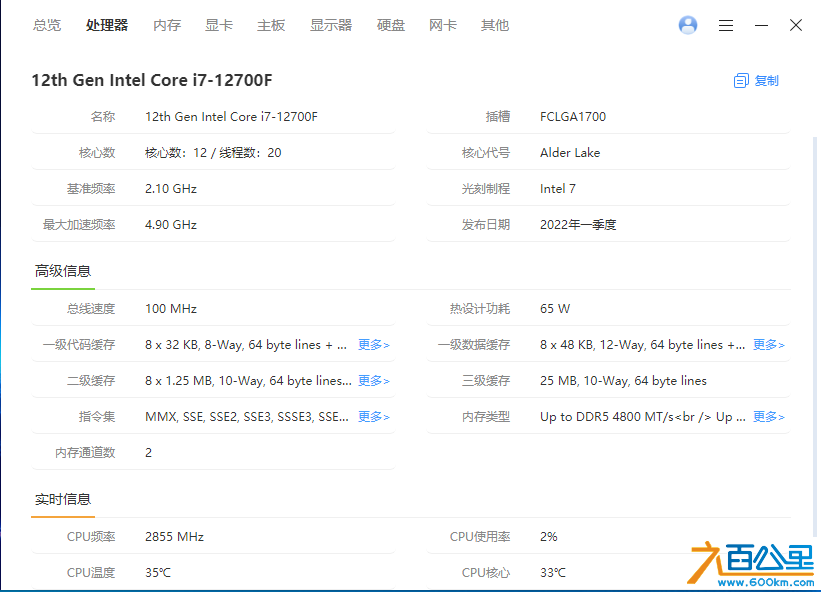821x592 pixels.
Task: Open the 内存 tab
Action: 167,25
